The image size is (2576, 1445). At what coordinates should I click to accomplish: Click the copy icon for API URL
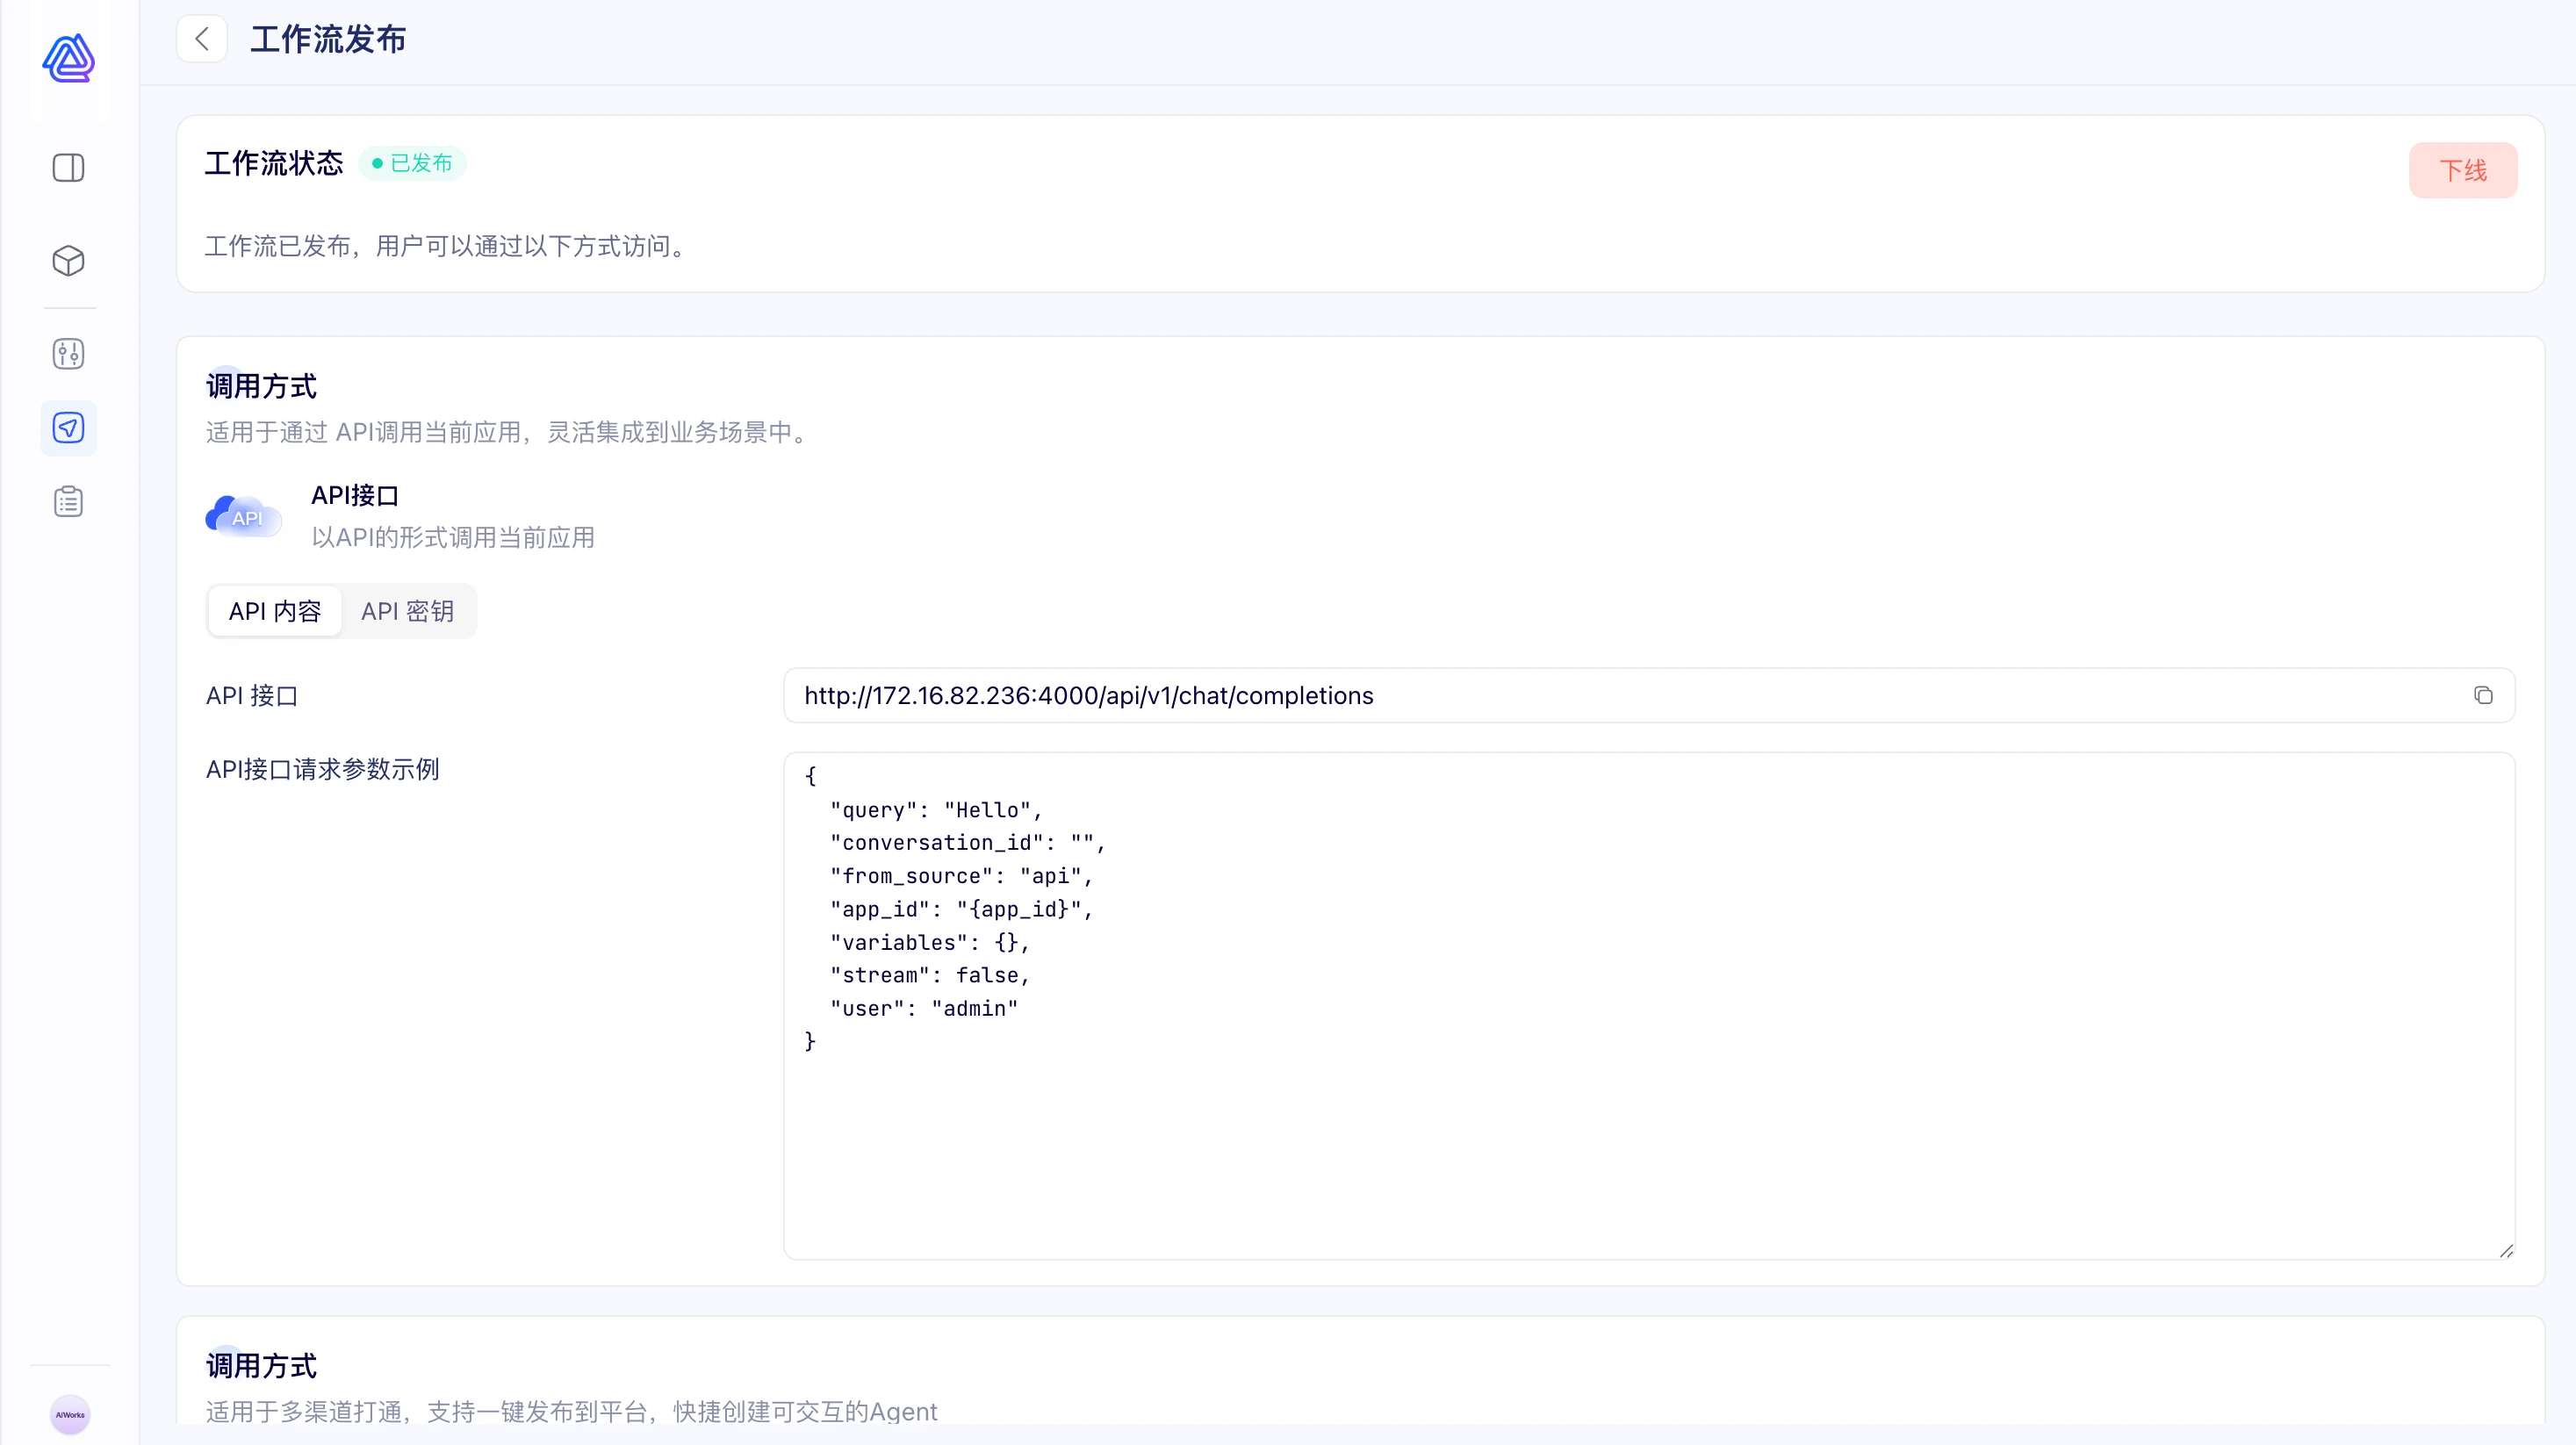coord(2483,695)
